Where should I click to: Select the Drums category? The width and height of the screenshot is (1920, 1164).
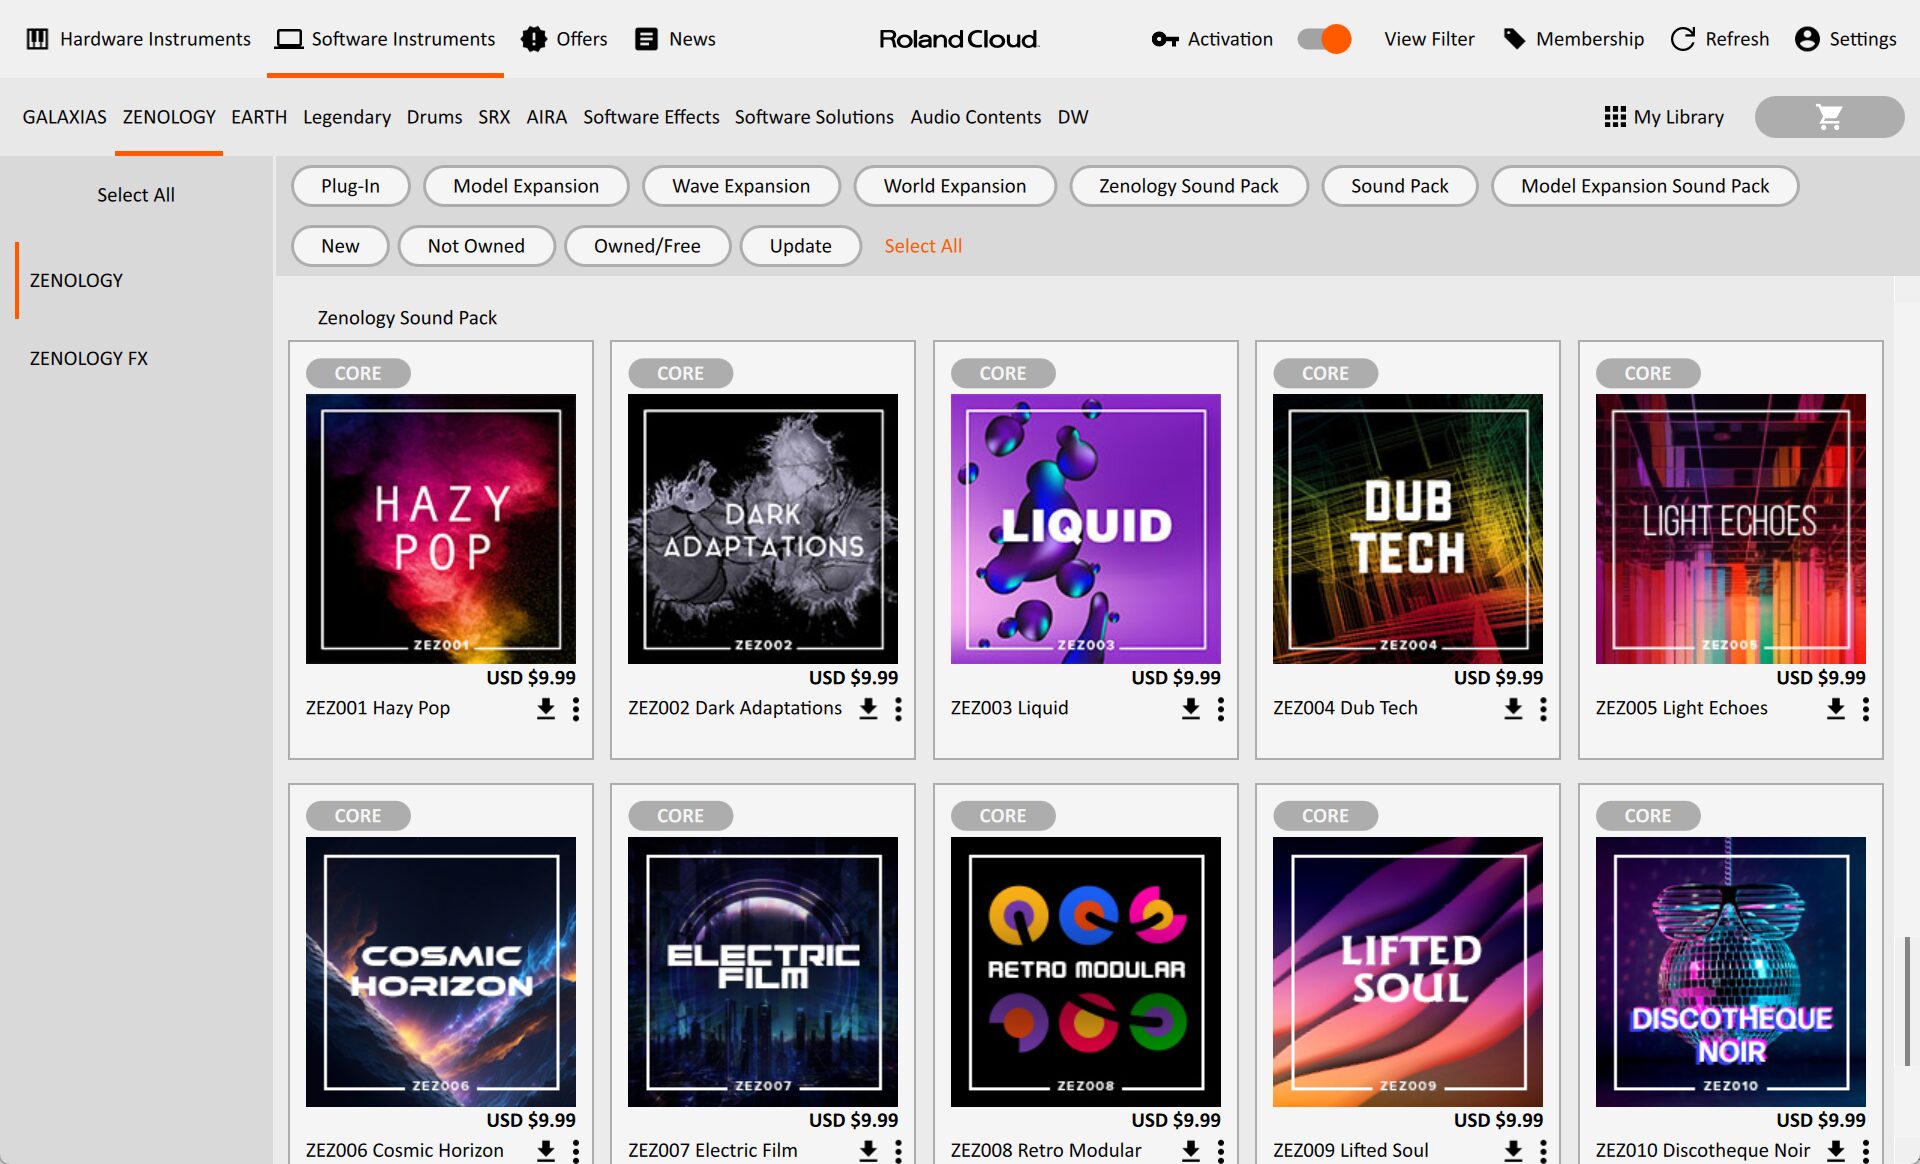pos(434,117)
